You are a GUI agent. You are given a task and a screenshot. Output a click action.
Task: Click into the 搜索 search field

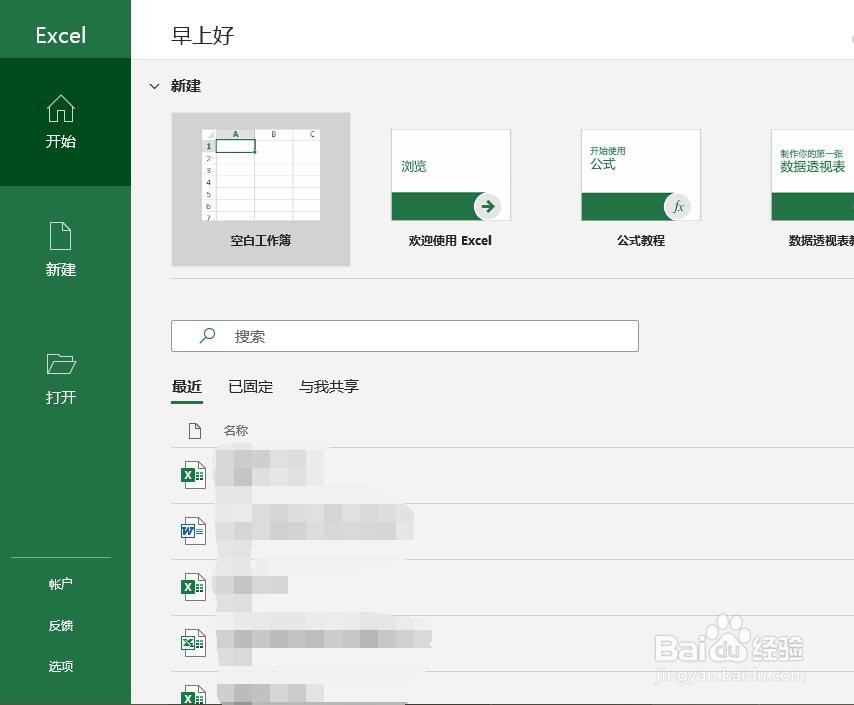point(405,336)
